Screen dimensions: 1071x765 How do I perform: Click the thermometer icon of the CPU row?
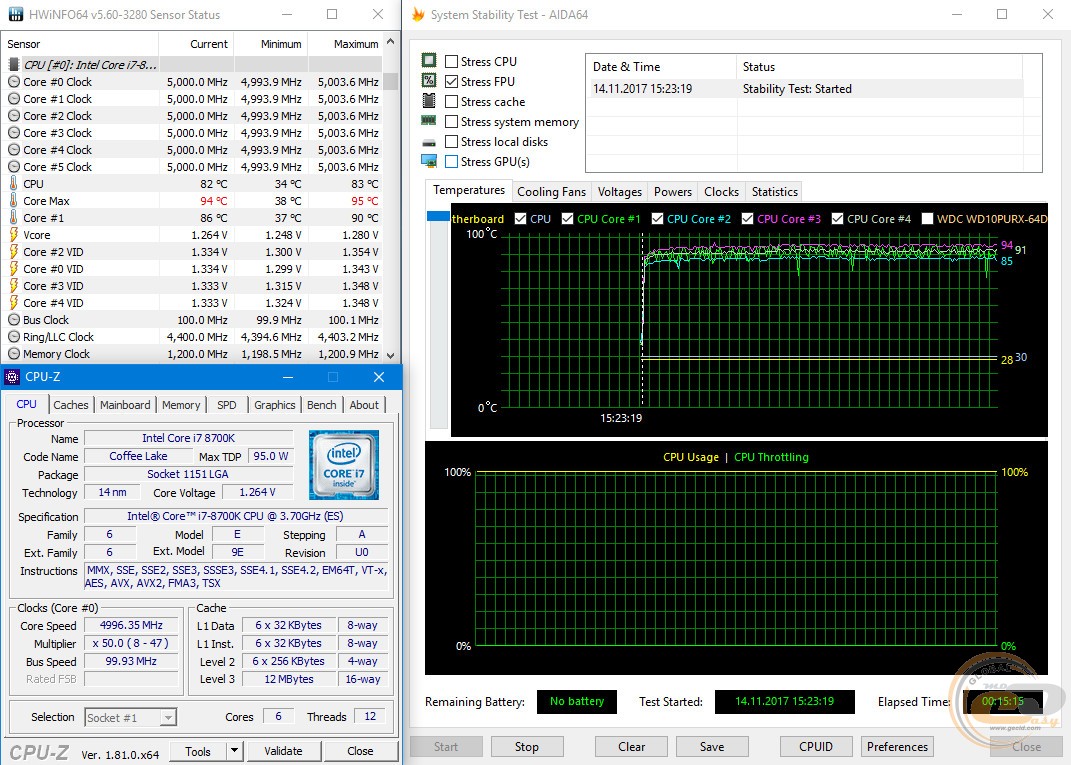[14, 184]
